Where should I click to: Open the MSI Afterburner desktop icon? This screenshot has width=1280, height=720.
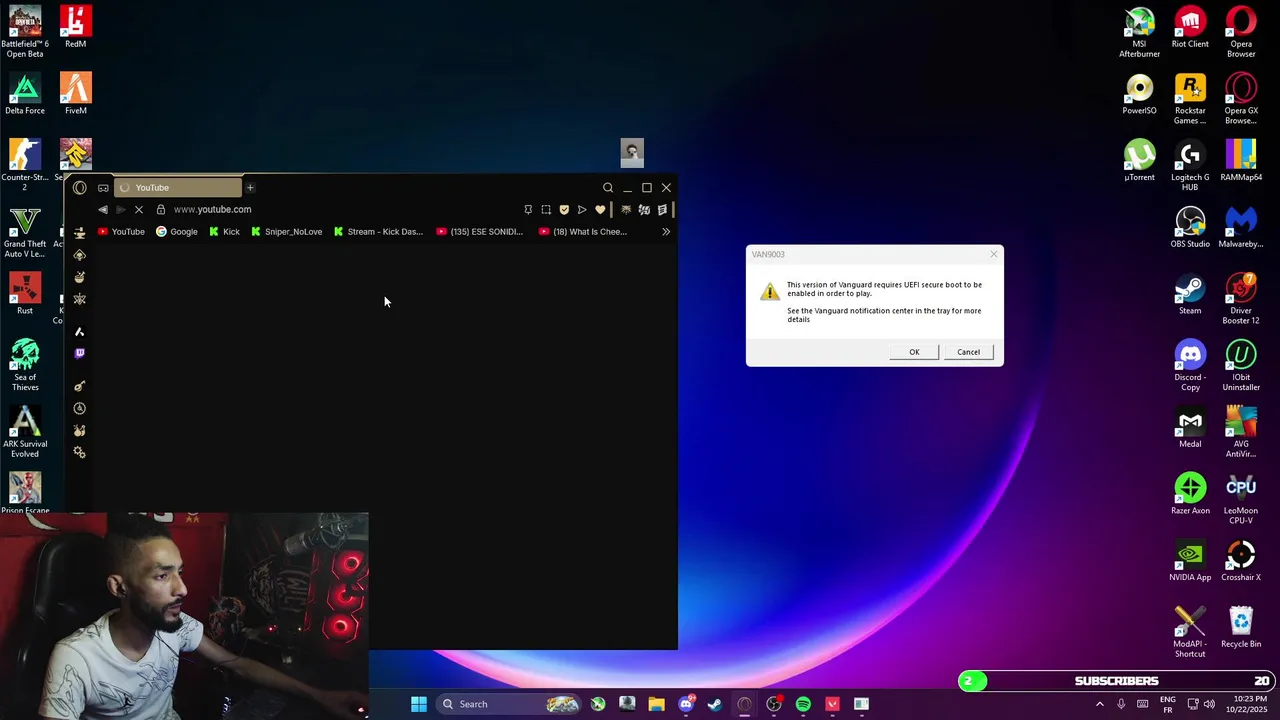tap(1139, 32)
